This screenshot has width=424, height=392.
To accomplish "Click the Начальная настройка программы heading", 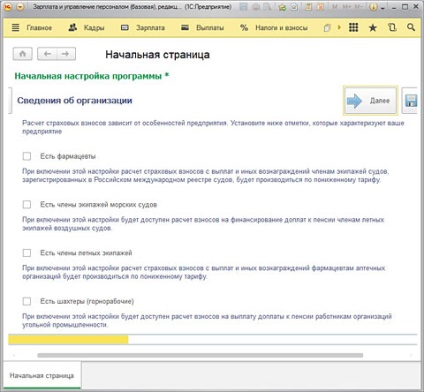I will (x=92, y=76).
